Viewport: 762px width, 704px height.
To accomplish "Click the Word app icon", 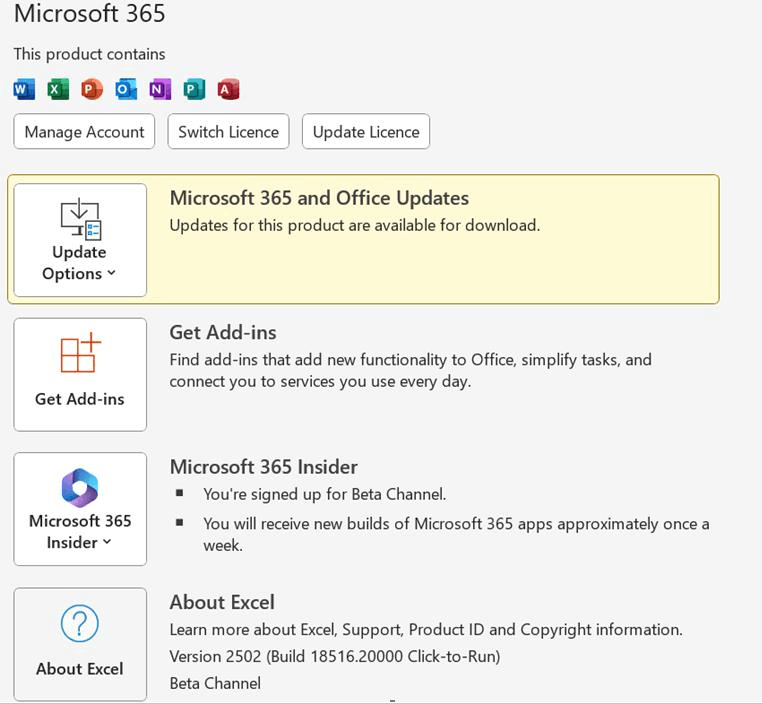I will (x=24, y=89).
